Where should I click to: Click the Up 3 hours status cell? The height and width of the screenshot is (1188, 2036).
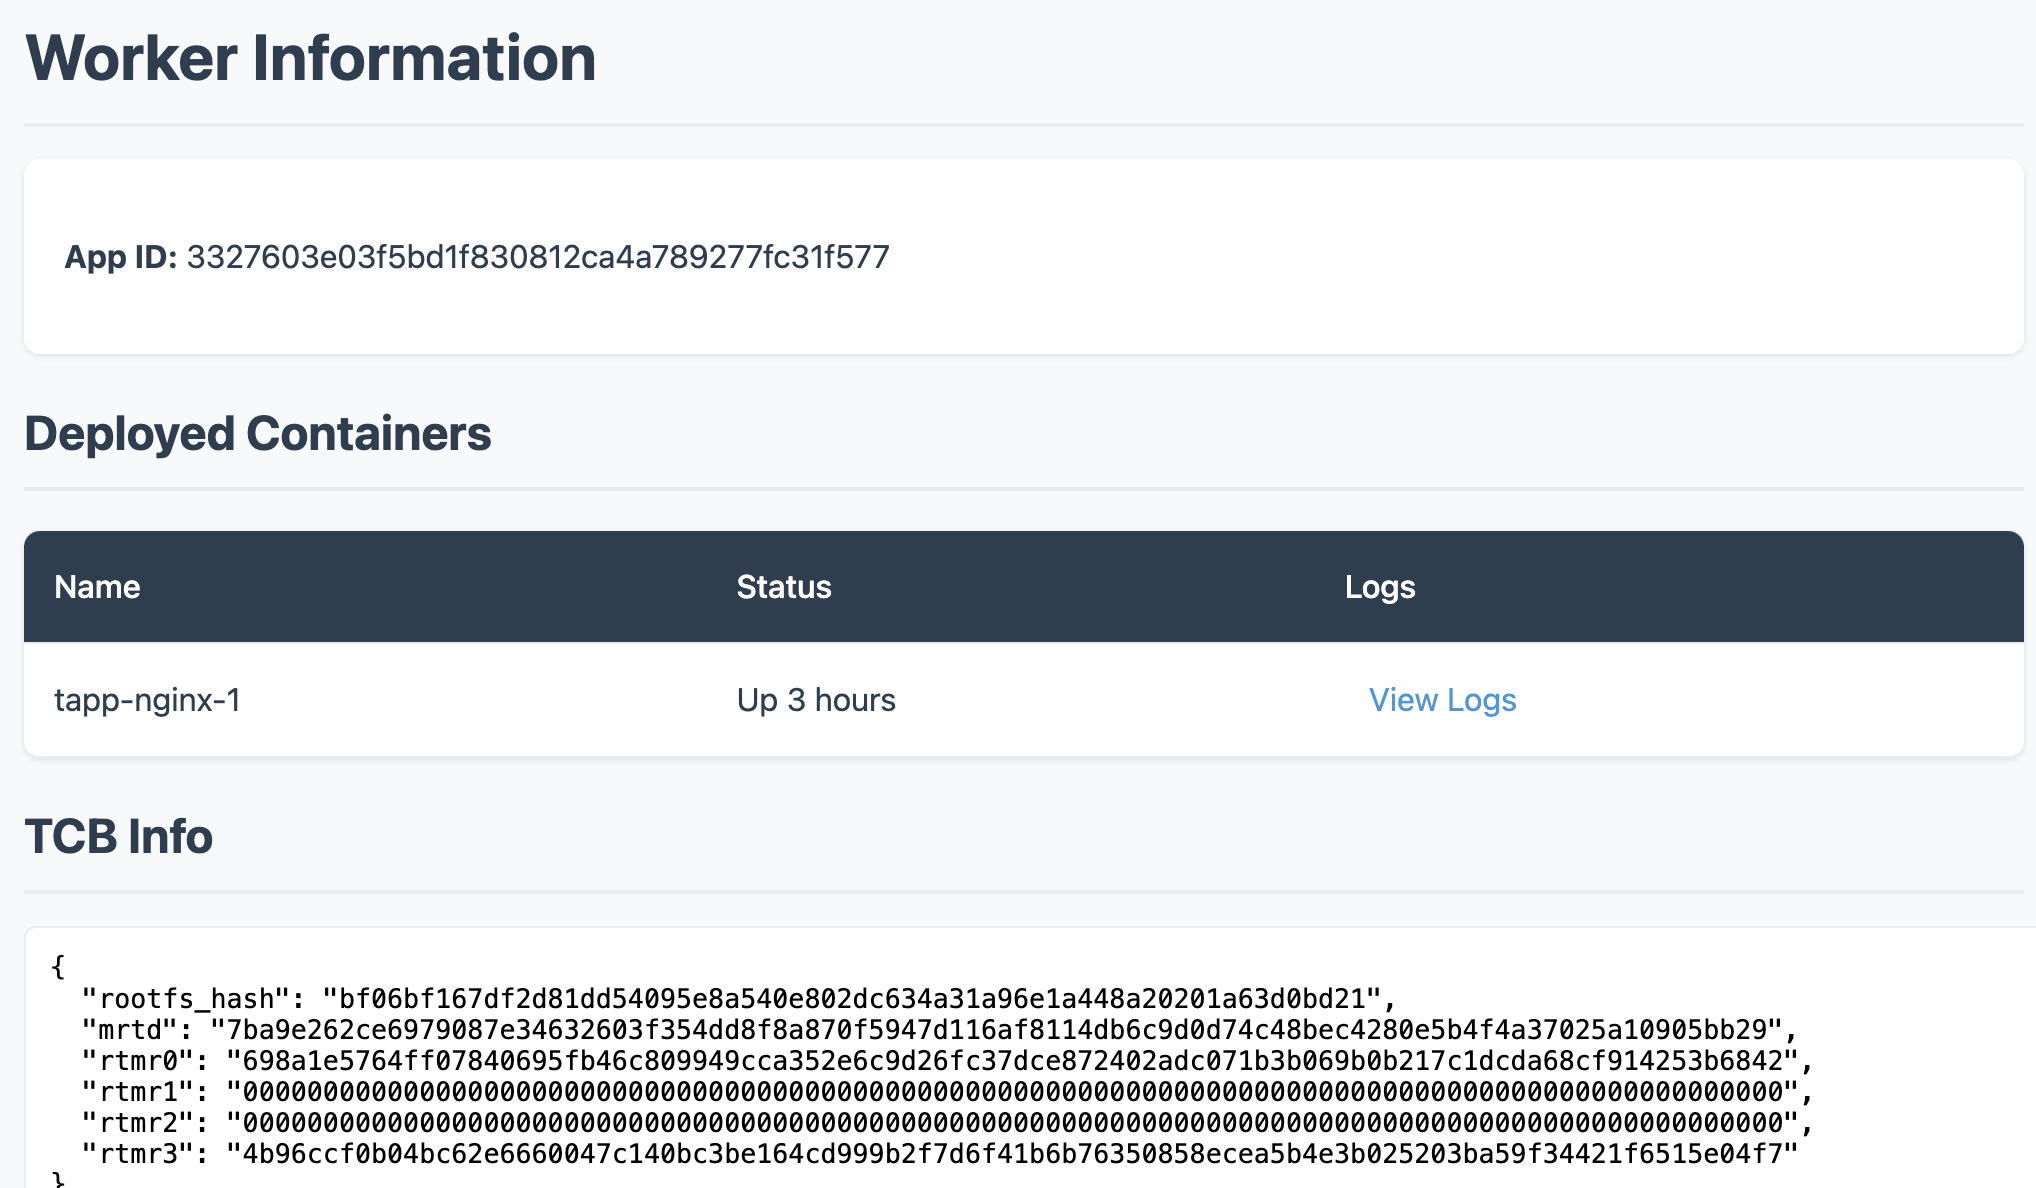(x=815, y=700)
